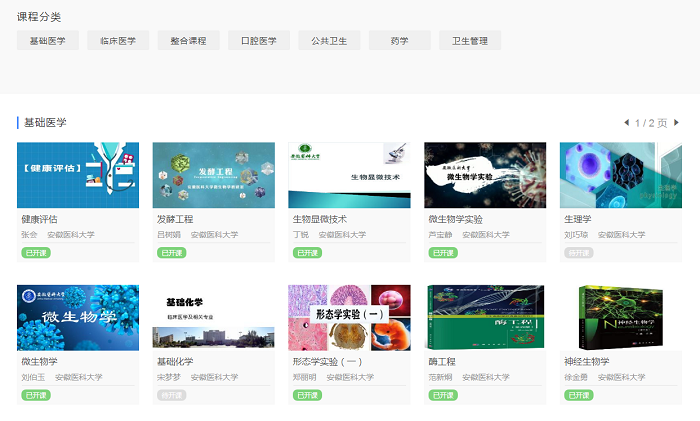Open 基础化学 course cover image
700x421 pixels.
tap(214, 317)
